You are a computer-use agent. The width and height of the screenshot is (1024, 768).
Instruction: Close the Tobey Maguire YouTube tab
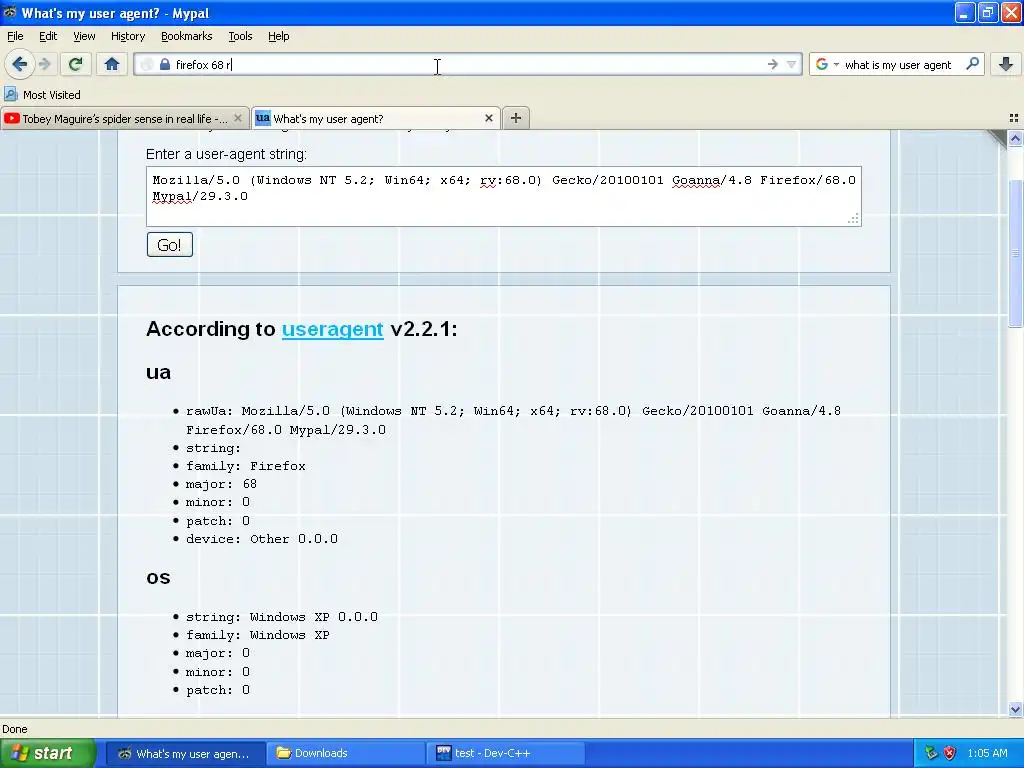coord(238,118)
